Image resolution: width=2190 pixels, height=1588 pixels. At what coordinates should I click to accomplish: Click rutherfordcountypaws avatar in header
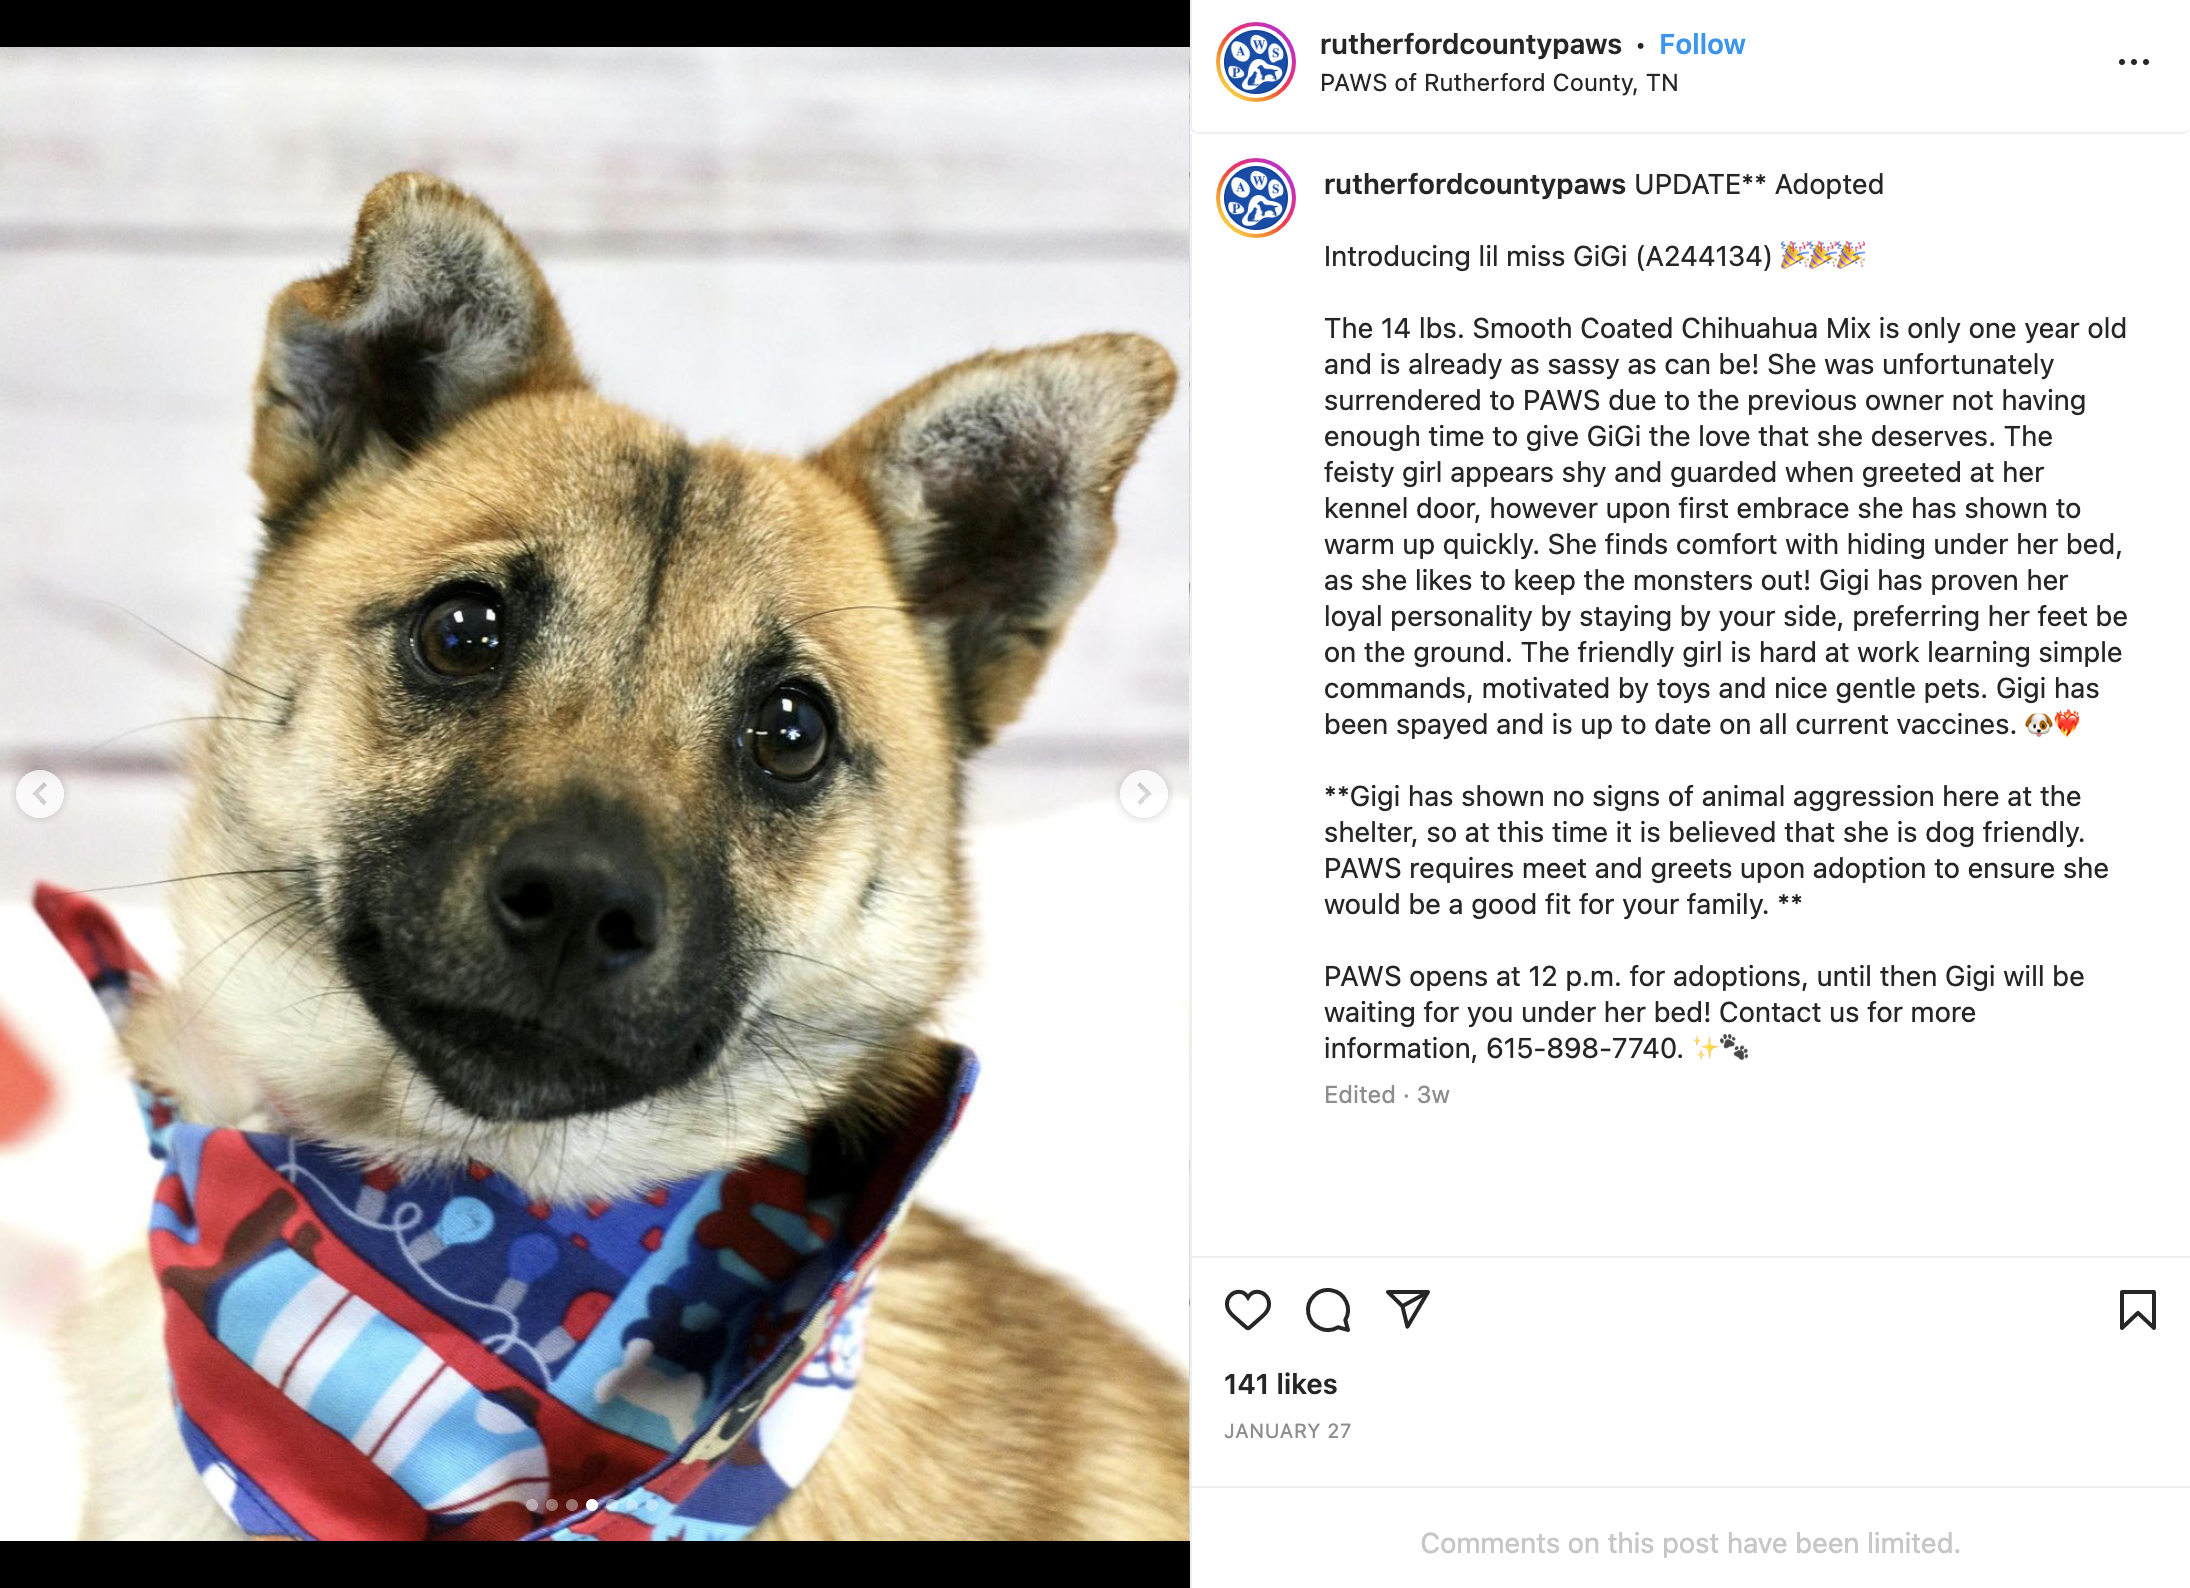click(x=1255, y=62)
